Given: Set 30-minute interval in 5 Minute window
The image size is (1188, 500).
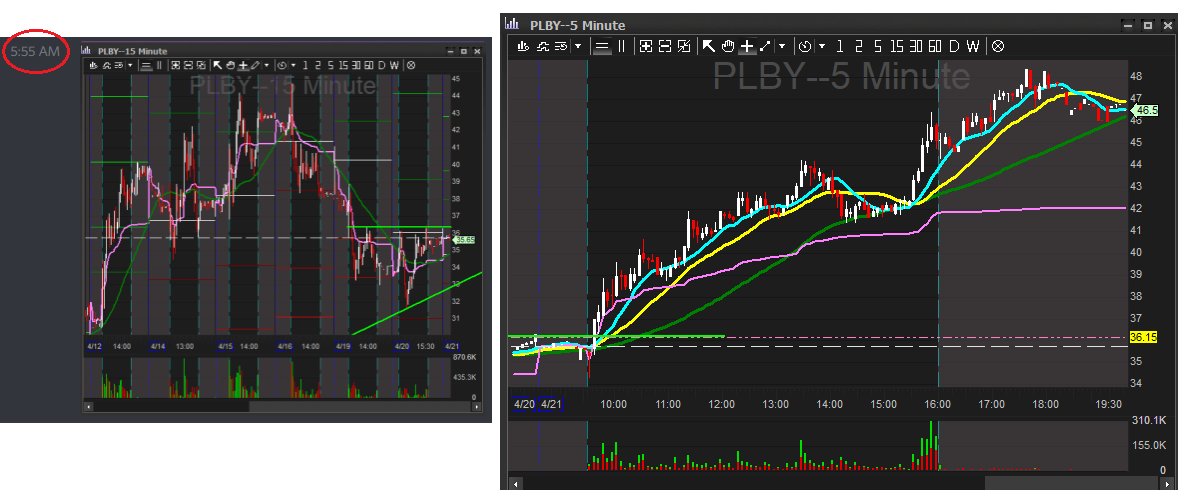Looking at the screenshot, I should tap(916, 46).
